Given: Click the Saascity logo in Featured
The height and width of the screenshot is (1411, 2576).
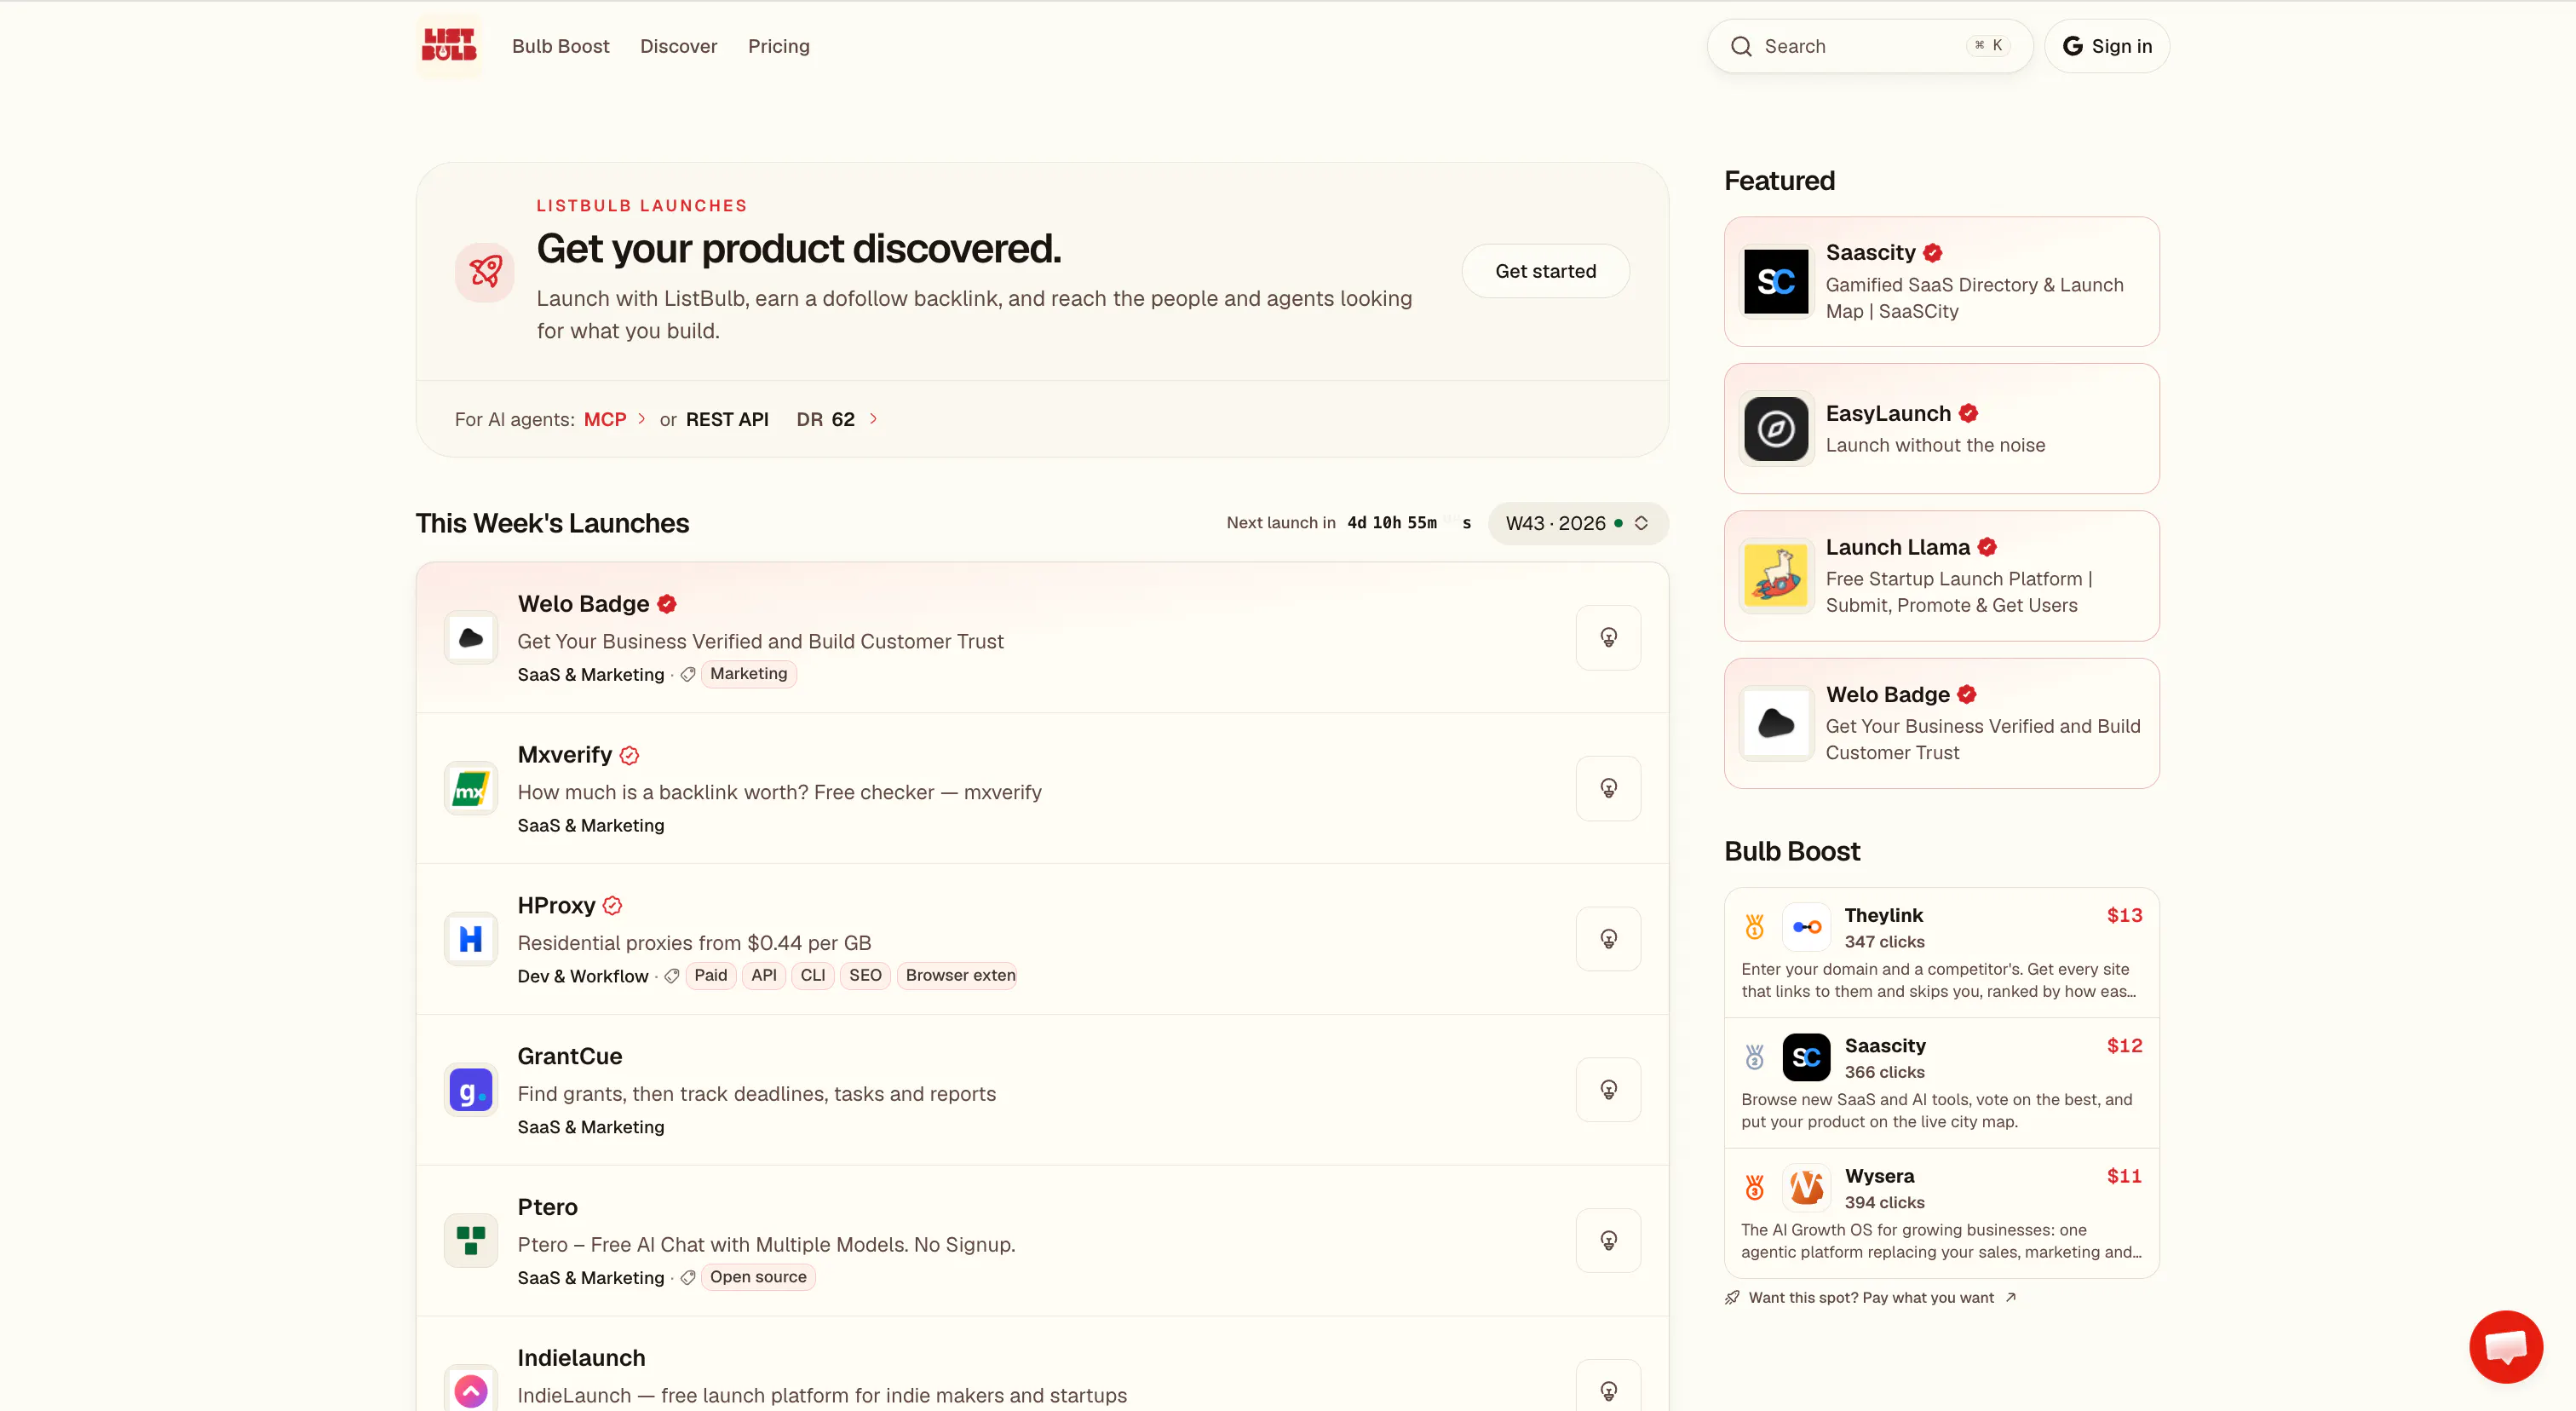Looking at the screenshot, I should coord(1776,282).
